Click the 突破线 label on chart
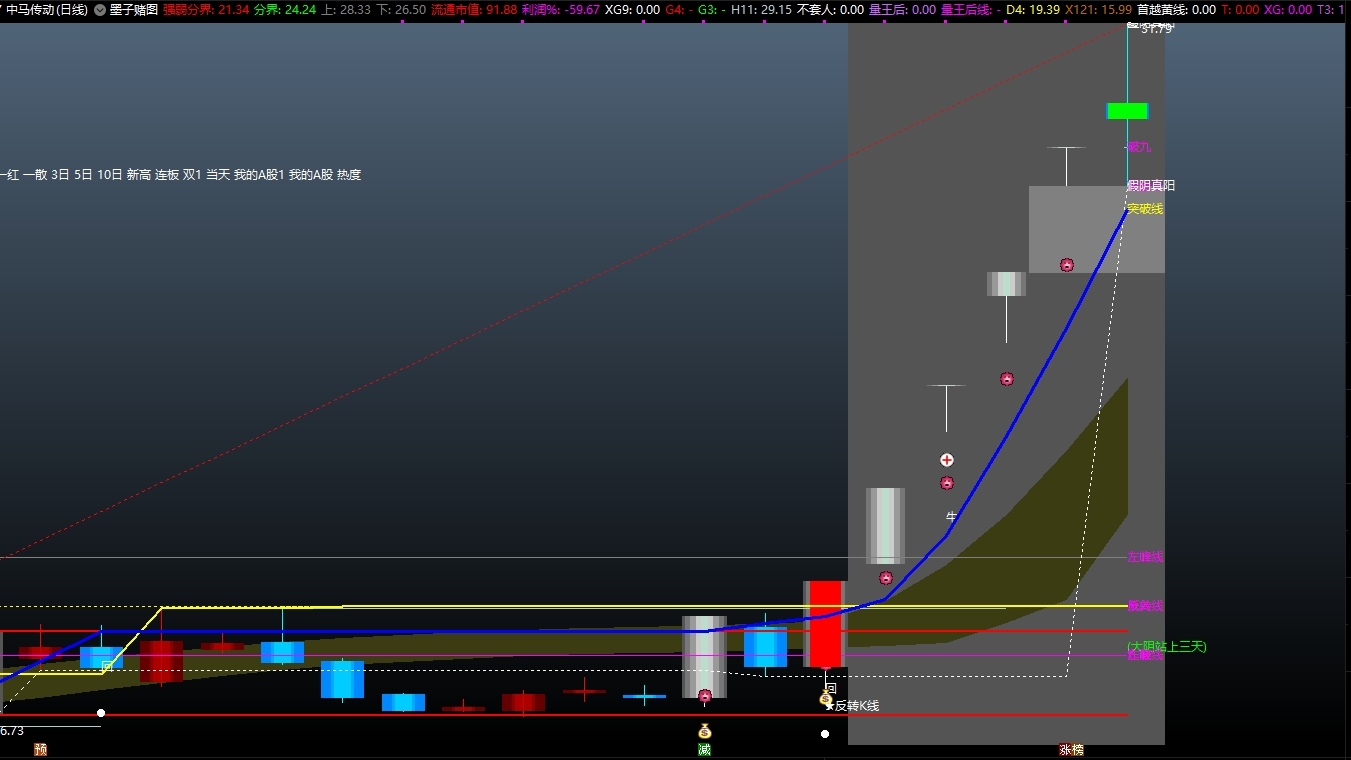The image size is (1351, 760). coord(1145,209)
